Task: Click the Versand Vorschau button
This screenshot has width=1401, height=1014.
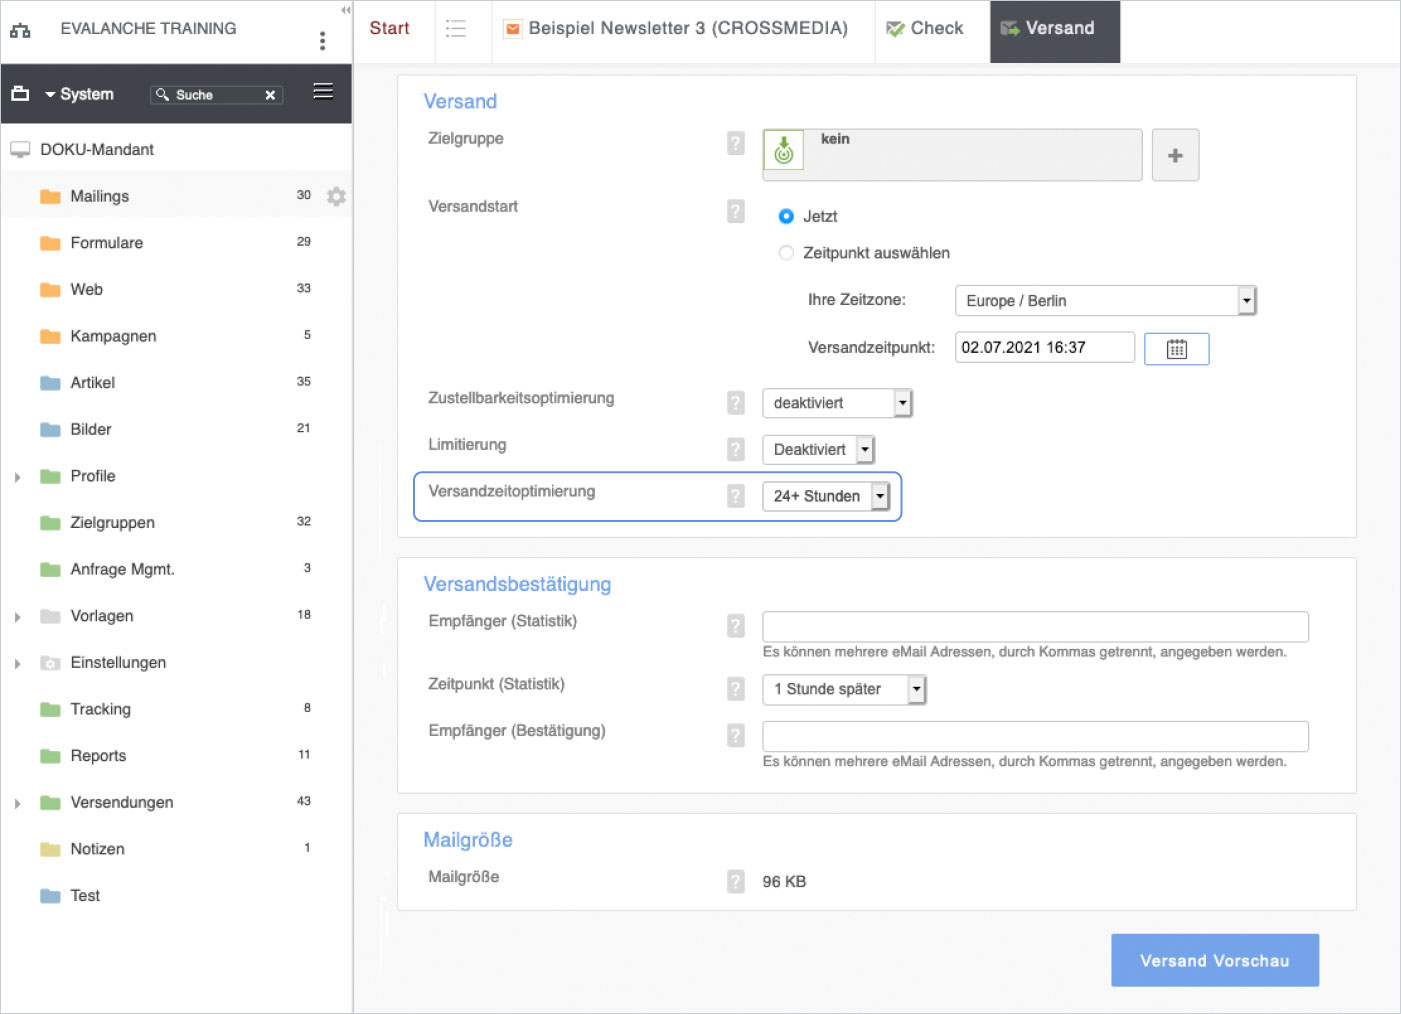Action: pyautogui.click(x=1214, y=960)
